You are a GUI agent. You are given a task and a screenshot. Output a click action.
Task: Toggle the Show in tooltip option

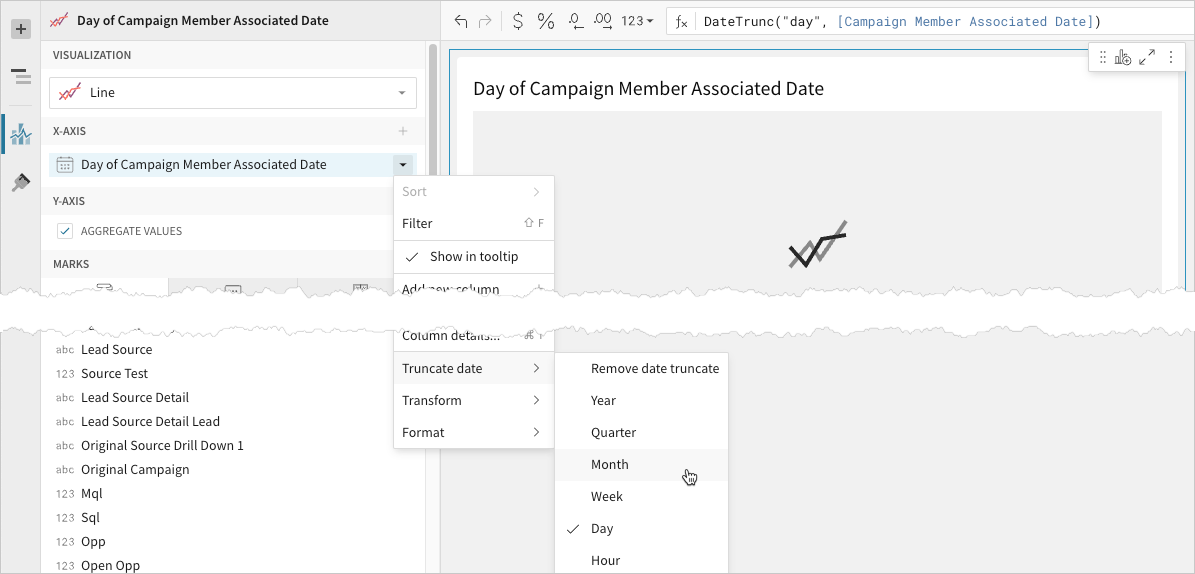click(x=473, y=256)
